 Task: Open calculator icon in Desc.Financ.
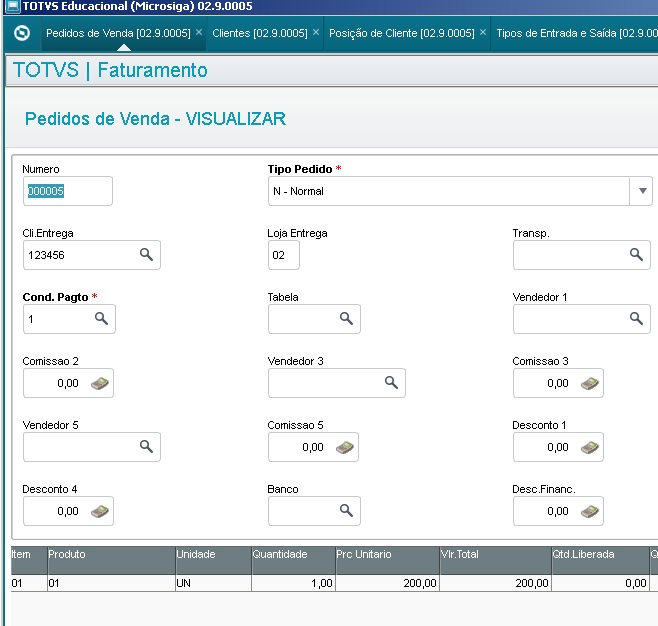[x=590, y=511]
